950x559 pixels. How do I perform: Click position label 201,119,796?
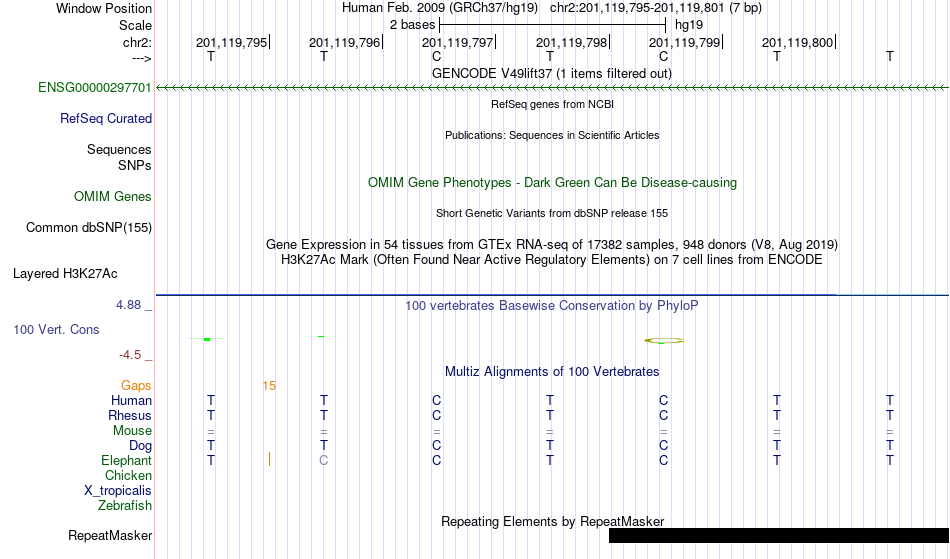pyautogui.click(x=344, y=42)
